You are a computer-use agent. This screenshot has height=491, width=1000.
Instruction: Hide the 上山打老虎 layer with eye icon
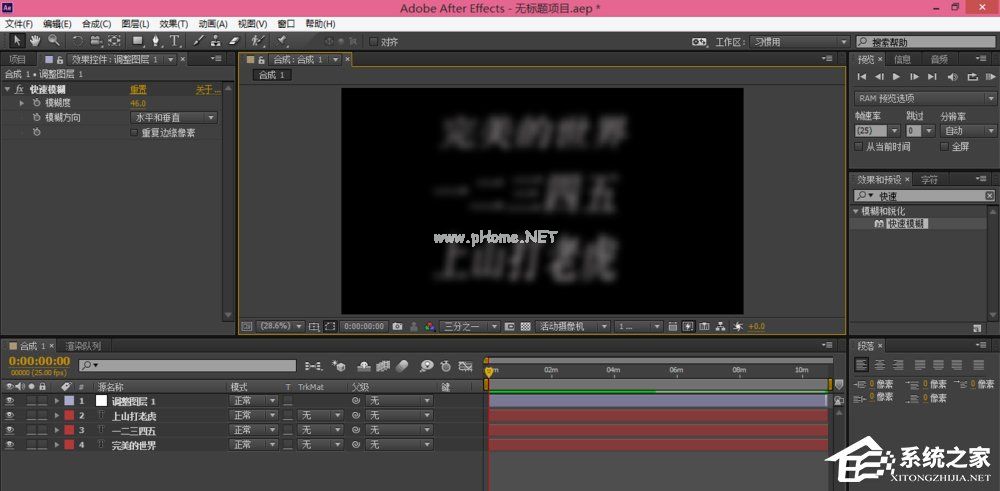tap(10, 415)
